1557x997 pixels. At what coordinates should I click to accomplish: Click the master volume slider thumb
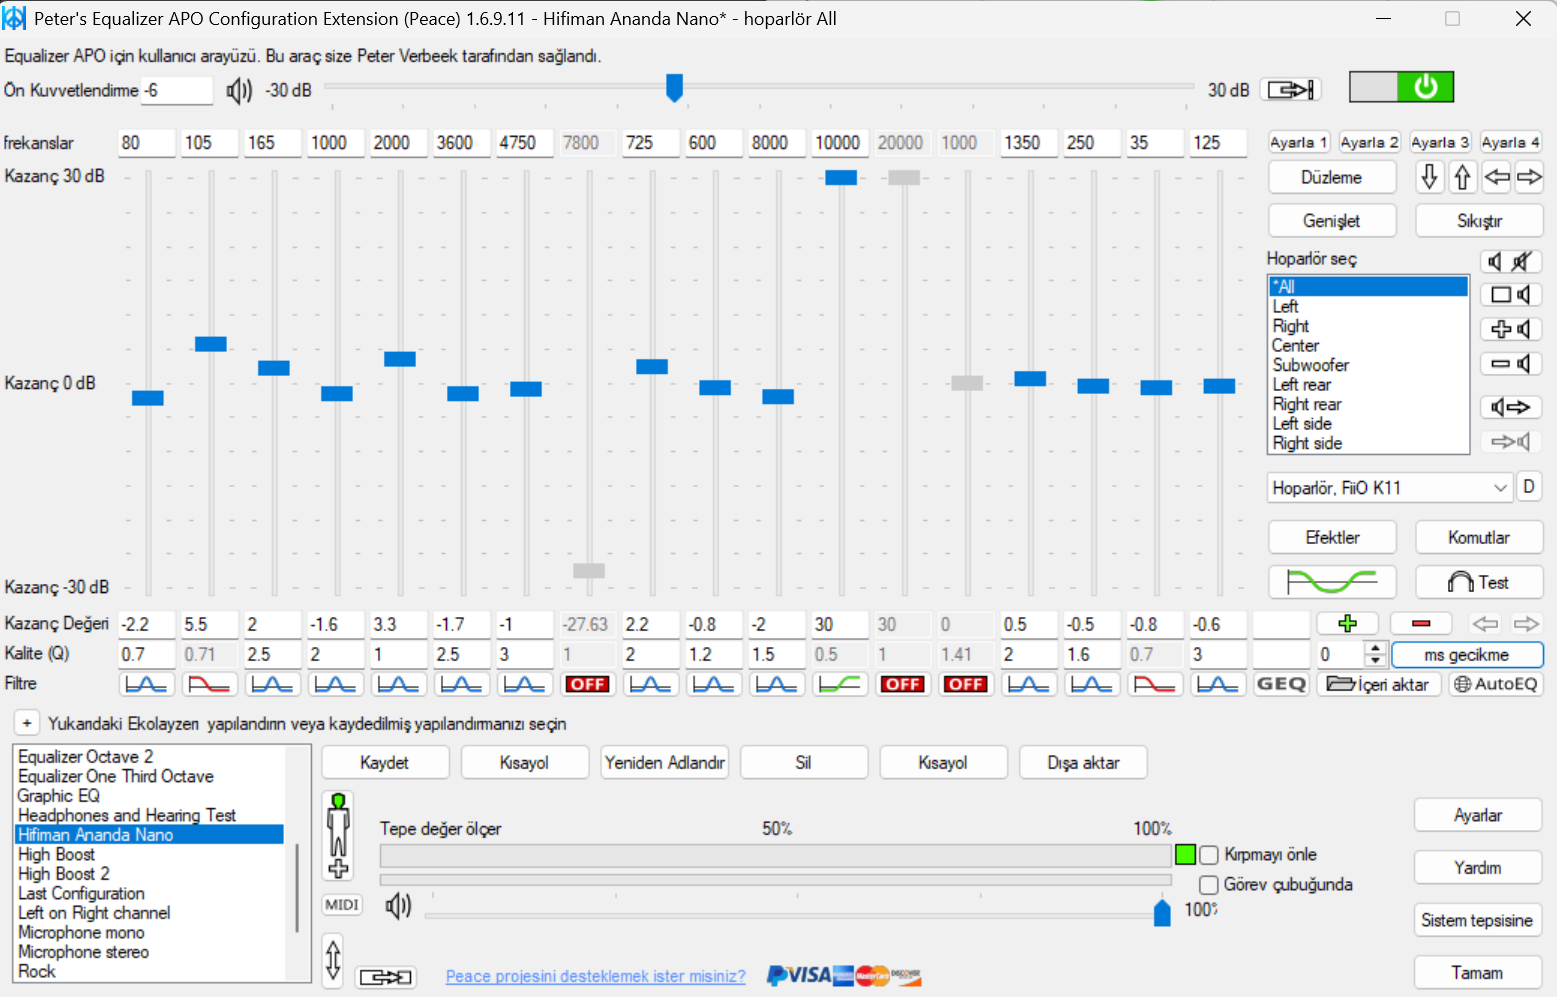pyautogui.click(x=1162, y=912)
